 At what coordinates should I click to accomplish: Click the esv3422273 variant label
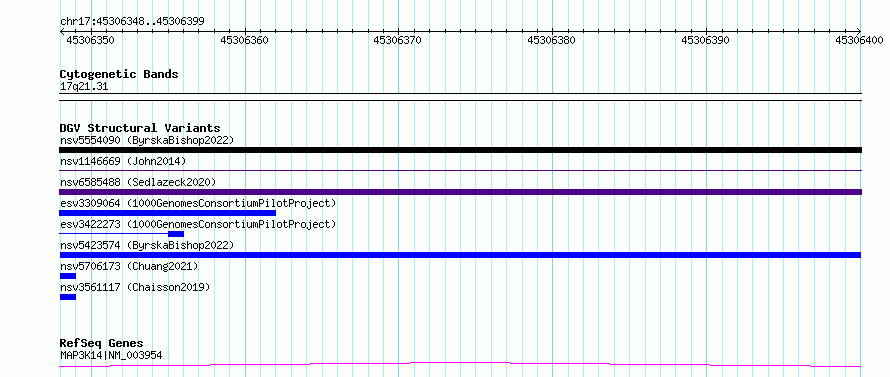click(x=198, y=224)
